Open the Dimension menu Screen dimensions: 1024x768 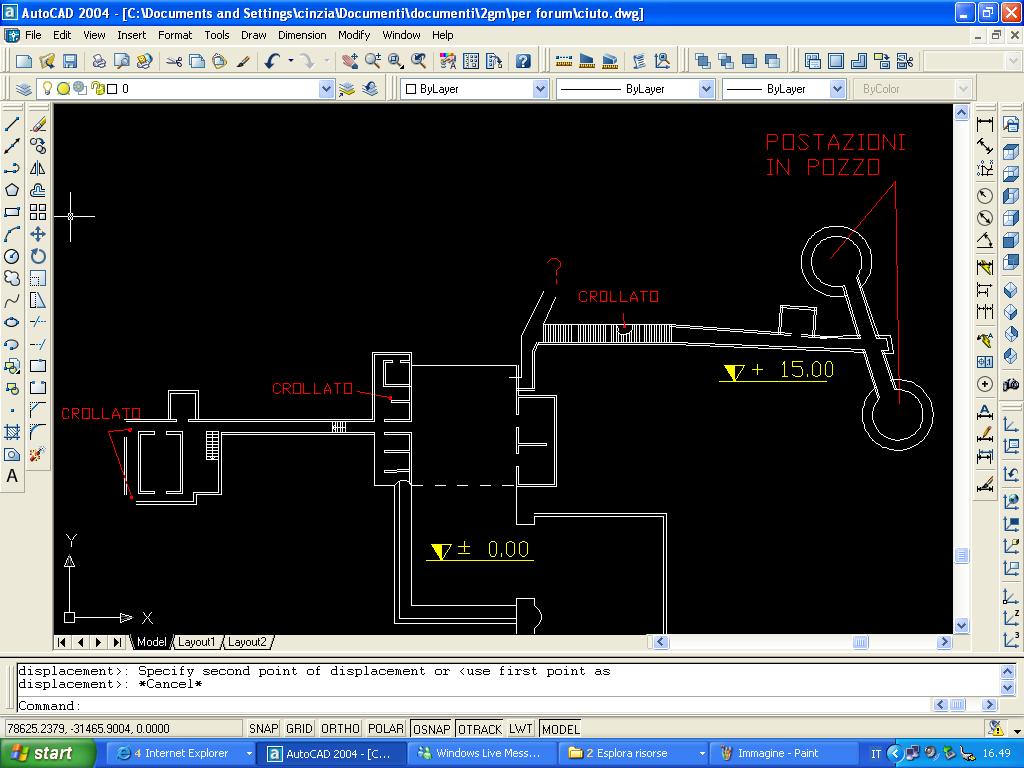[302, 35]
